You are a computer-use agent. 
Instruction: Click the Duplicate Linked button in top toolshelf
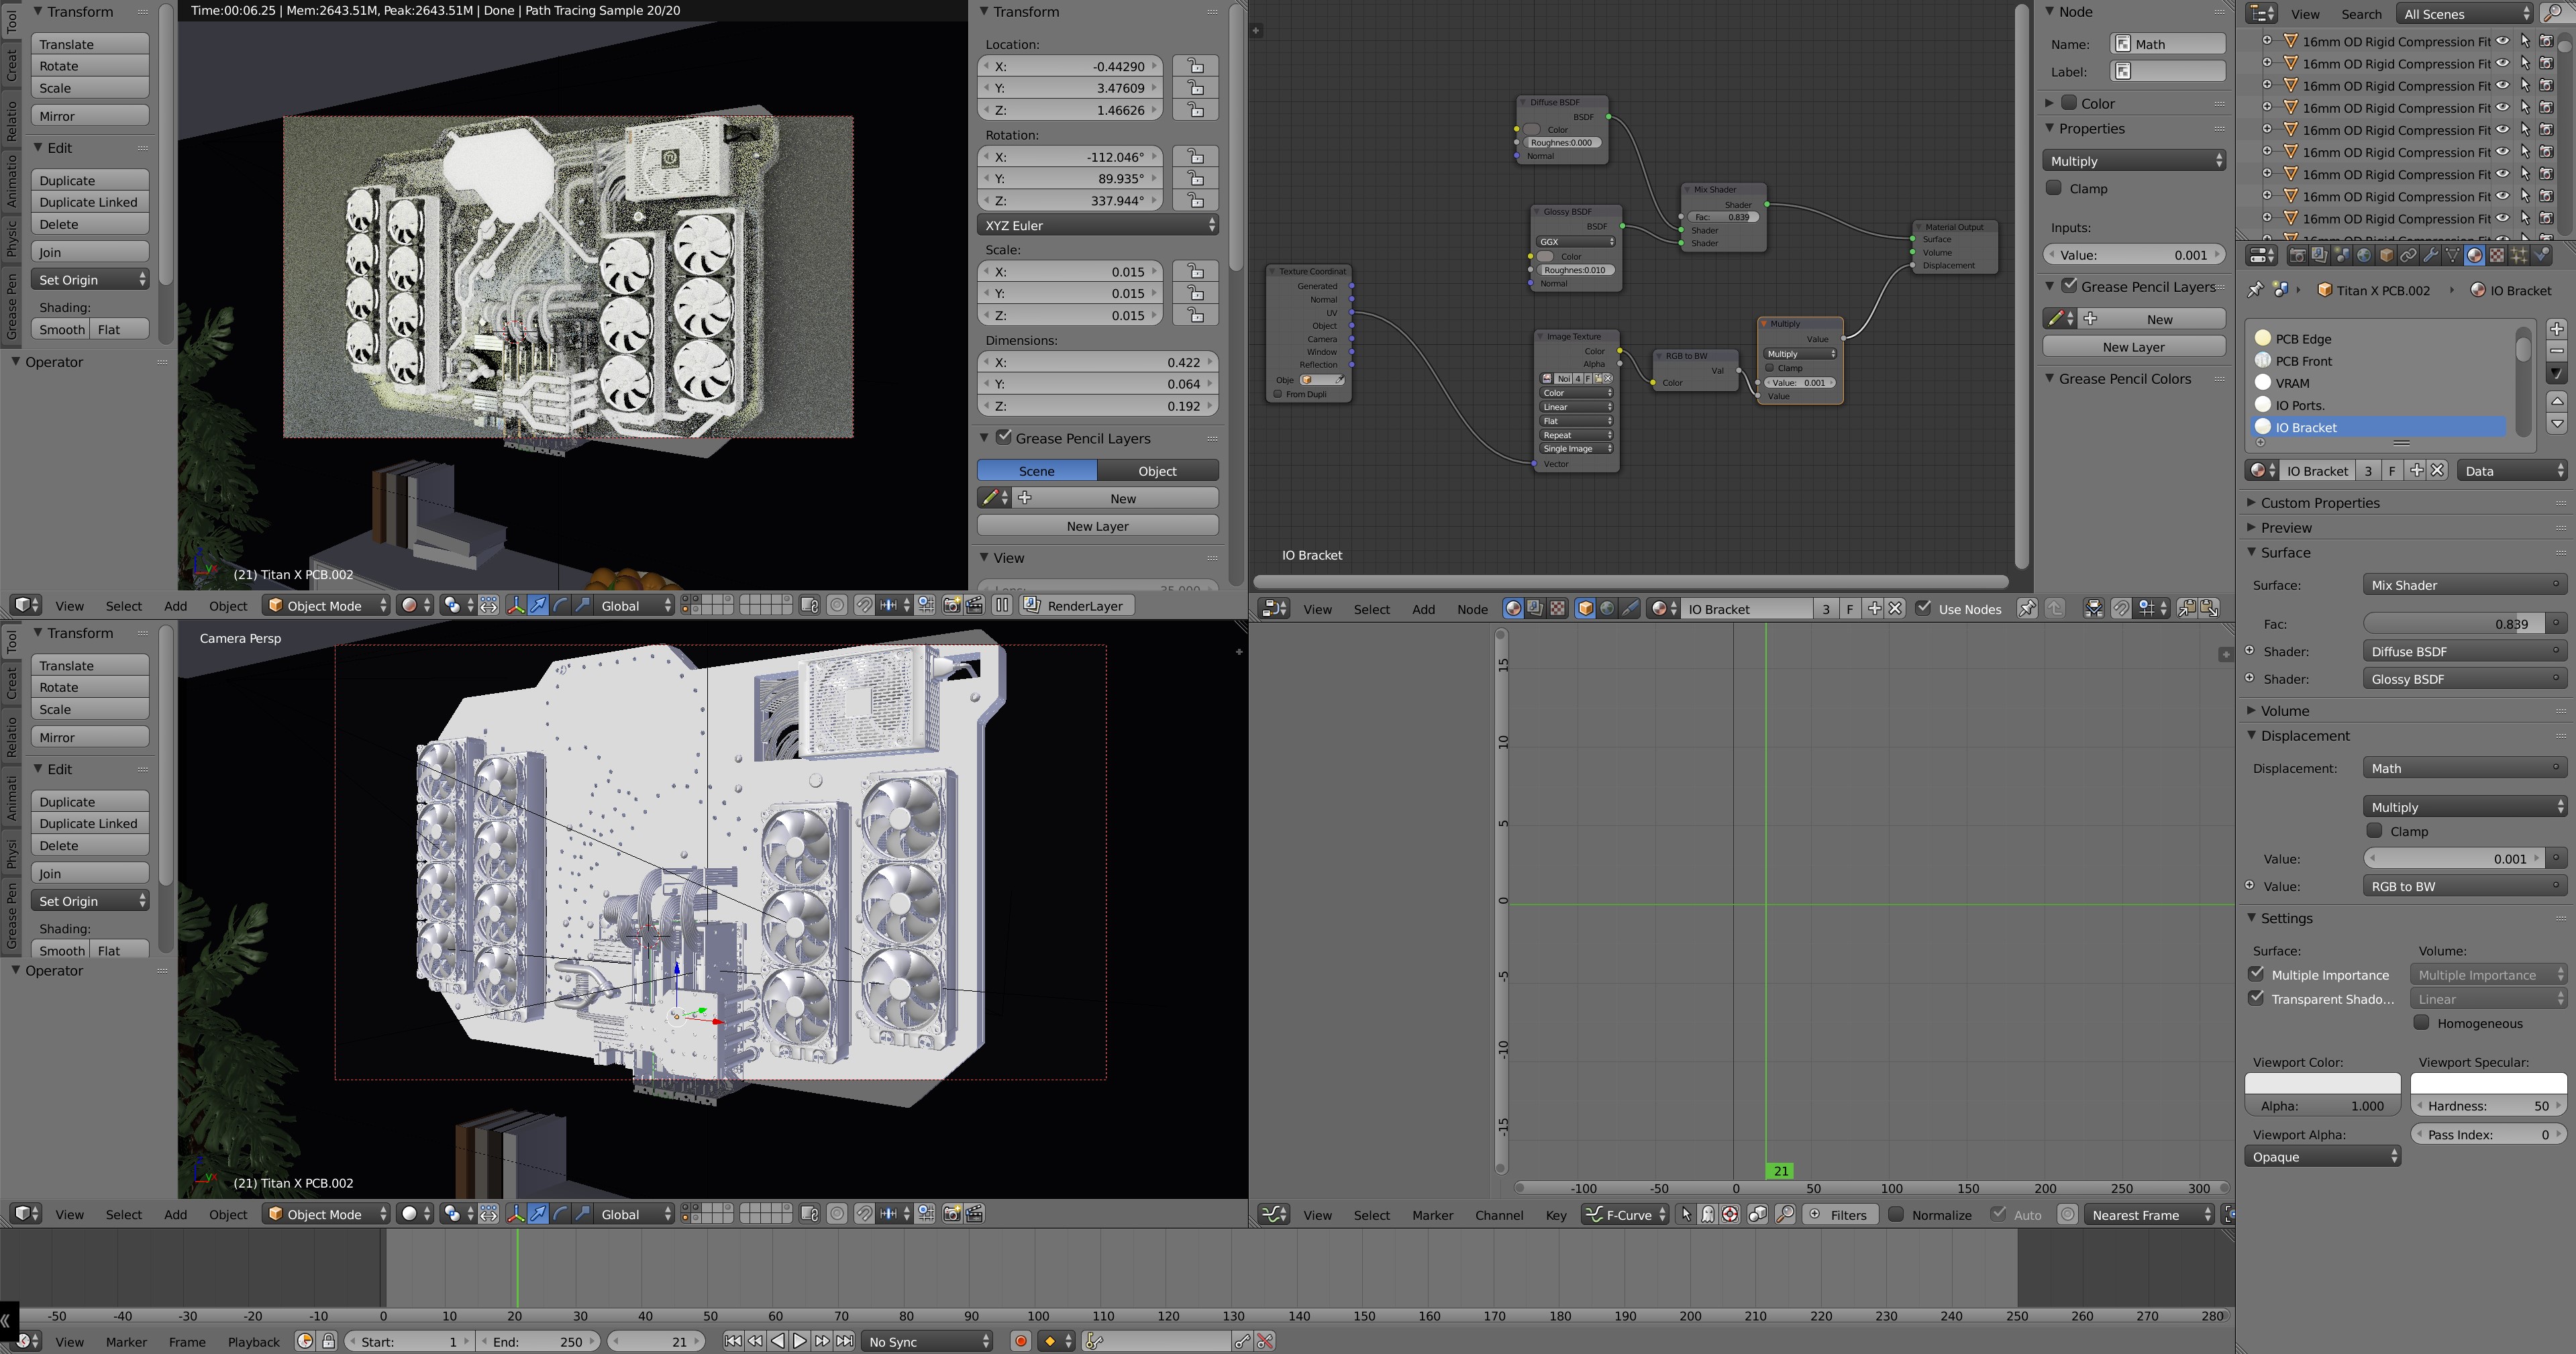[89, 202]
